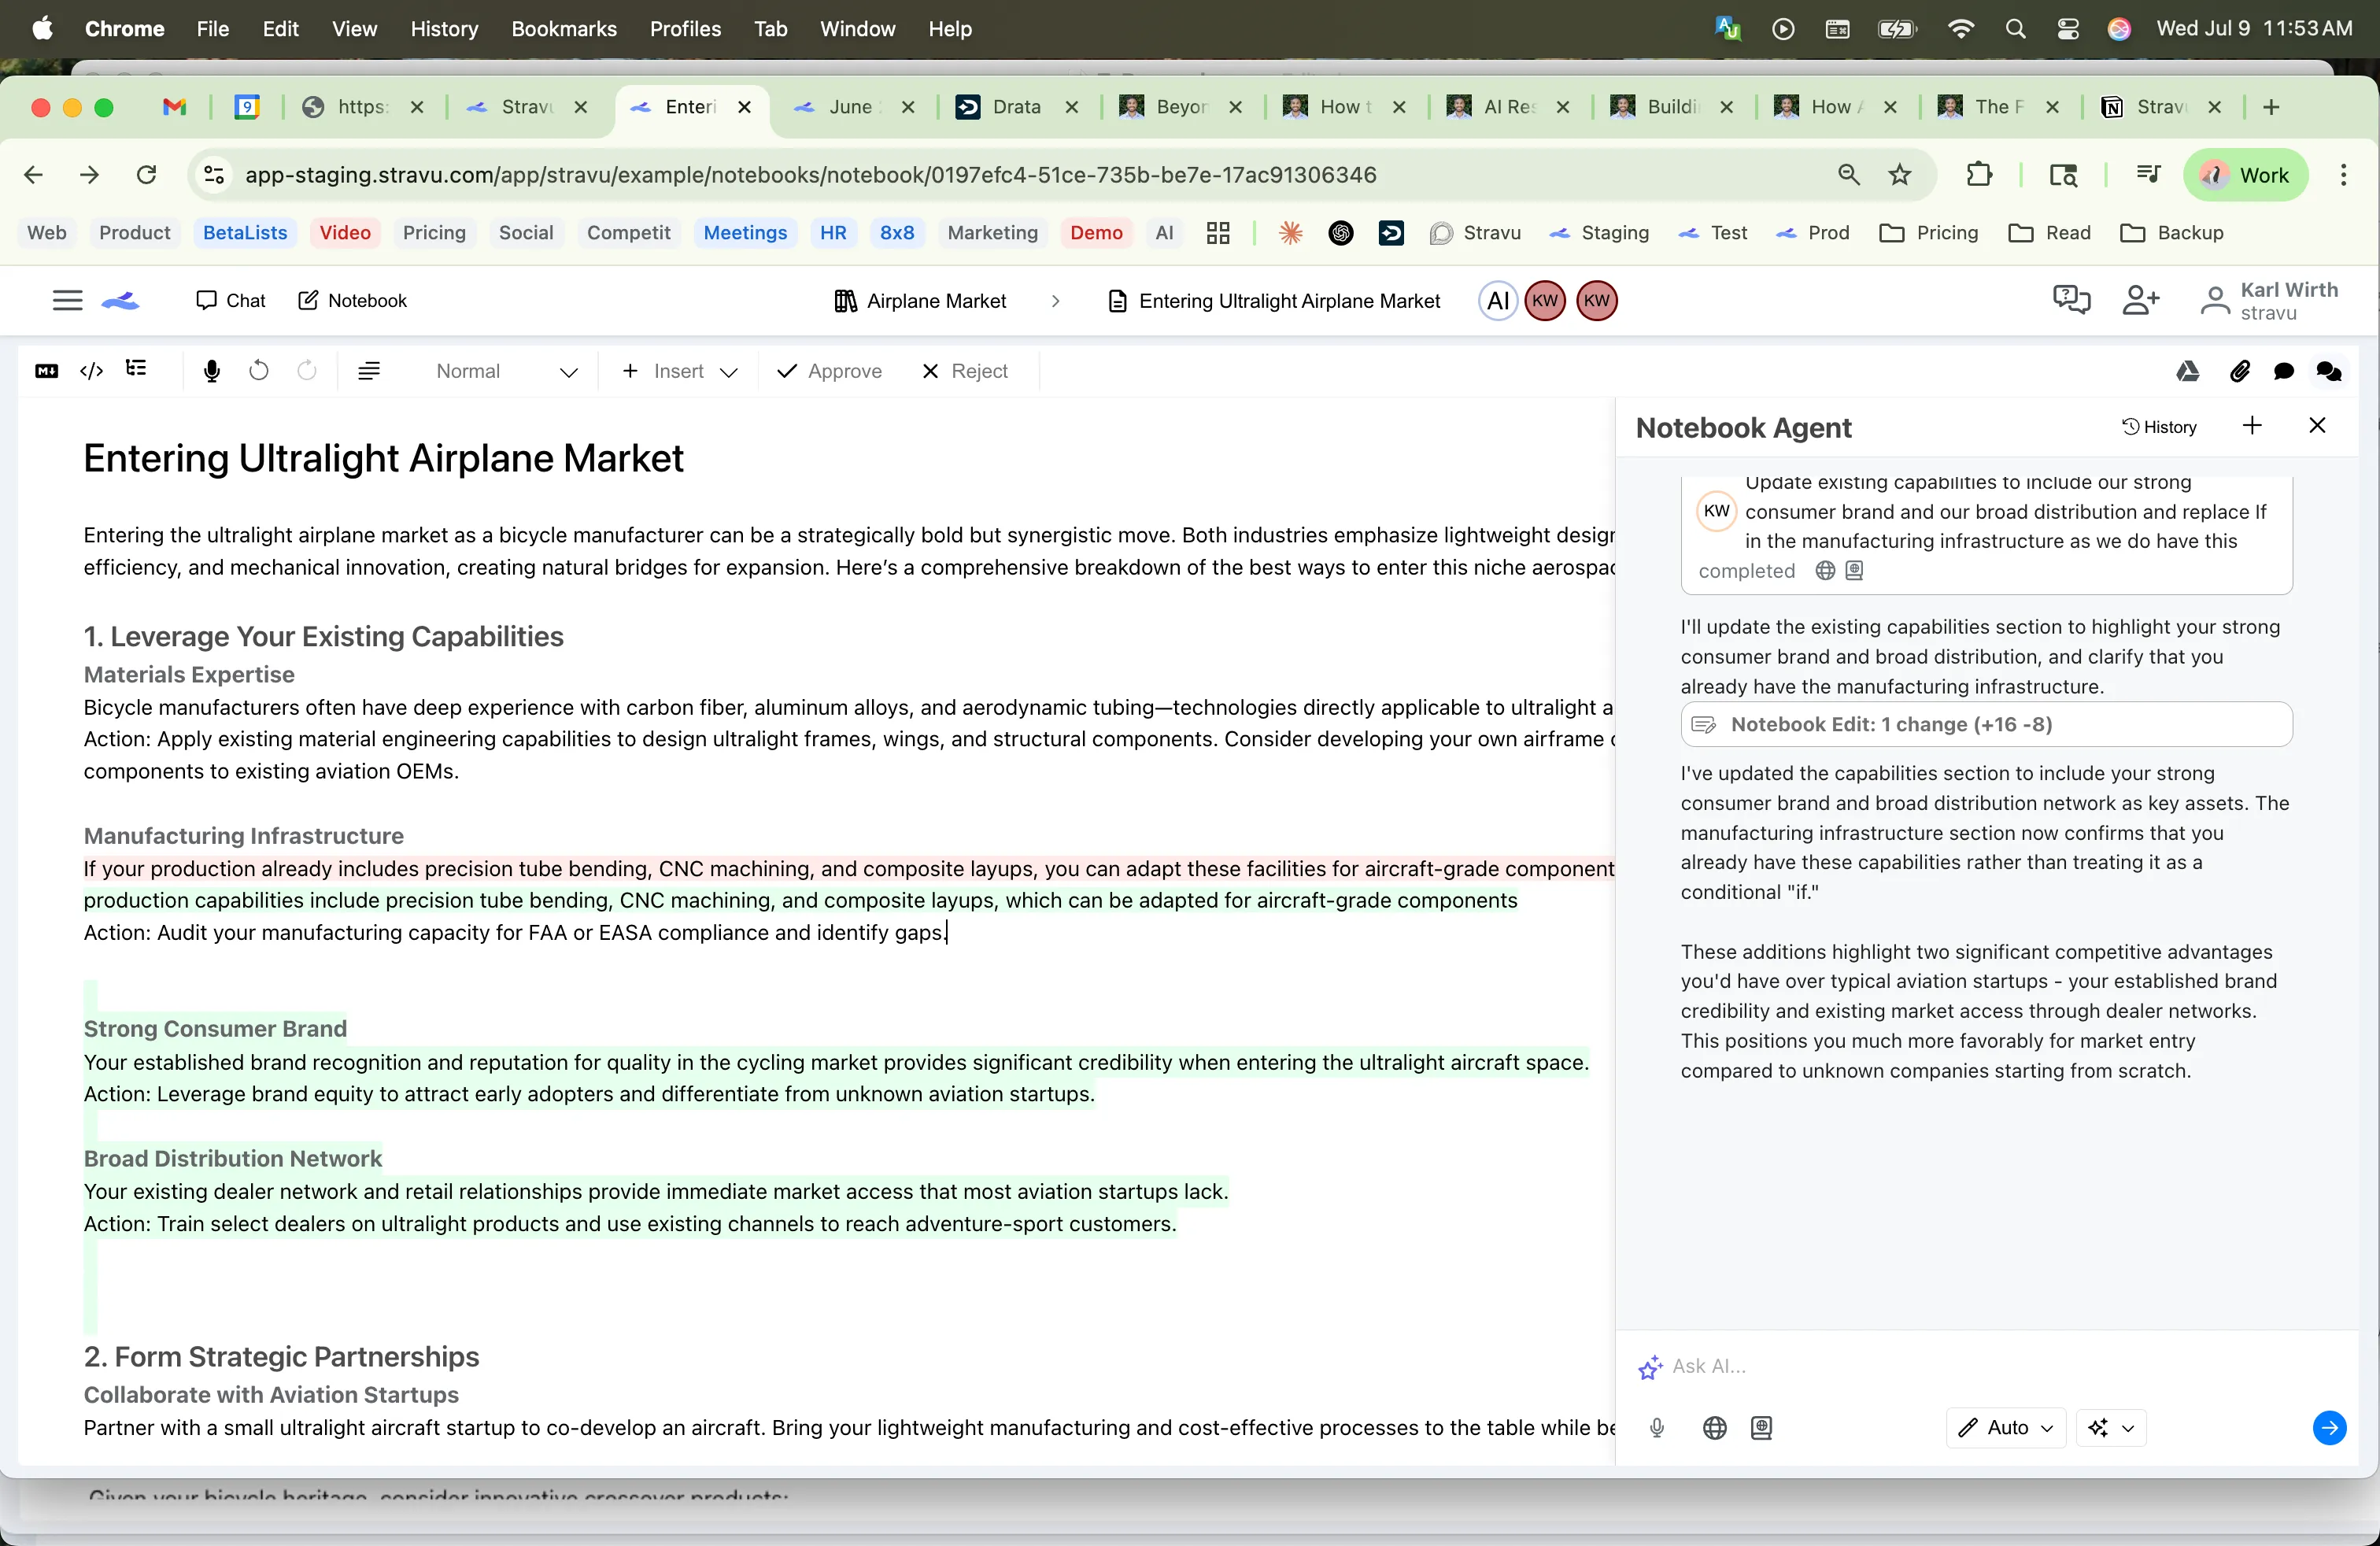The image size is (2380, 1546).
Task: Switch to the Drata browser tab
Action: 1016,108
